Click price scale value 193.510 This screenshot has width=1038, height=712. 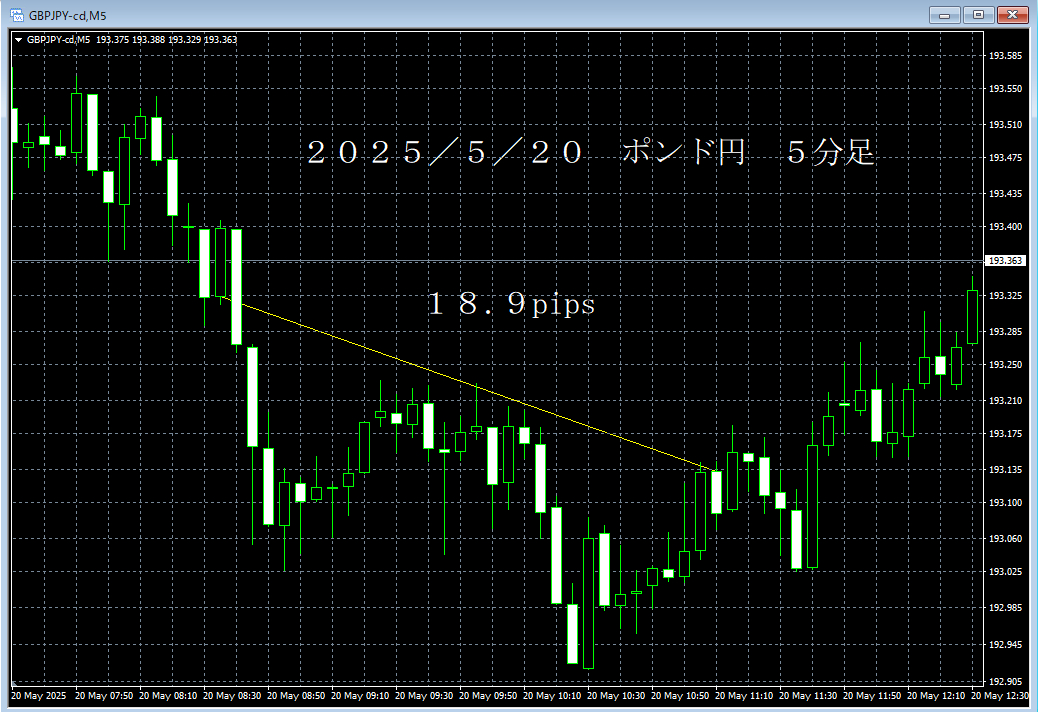[1005, 124]
